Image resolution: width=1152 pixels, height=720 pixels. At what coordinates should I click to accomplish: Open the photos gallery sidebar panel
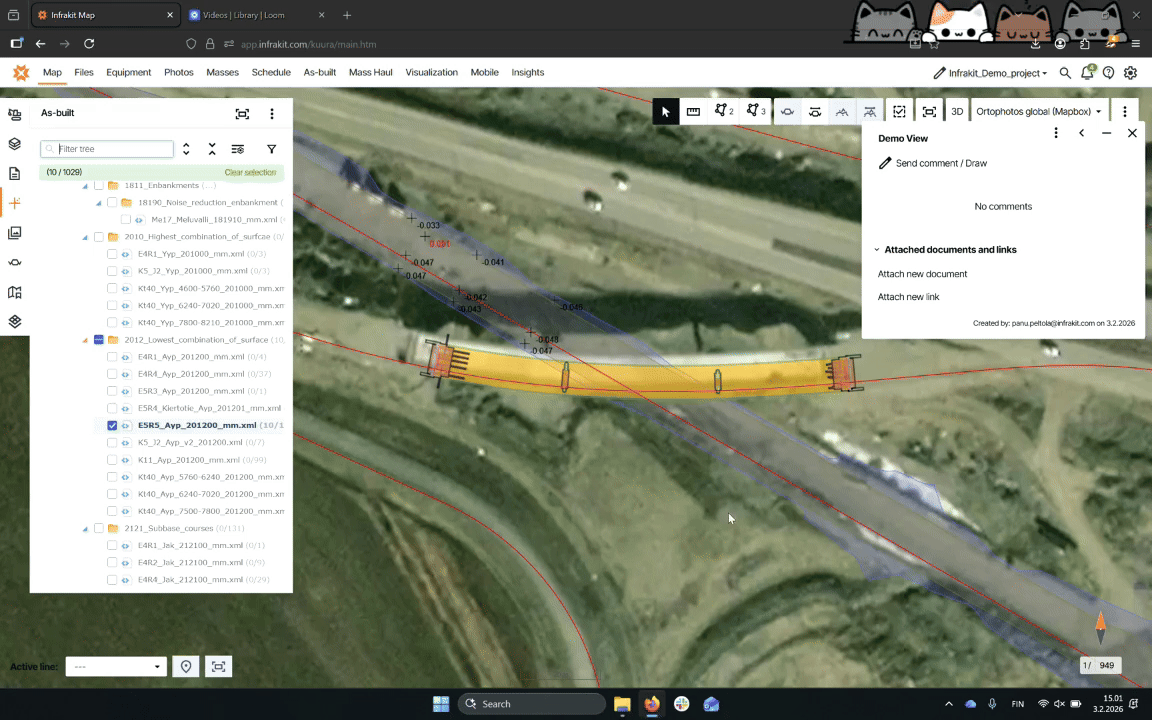[15, 233]
